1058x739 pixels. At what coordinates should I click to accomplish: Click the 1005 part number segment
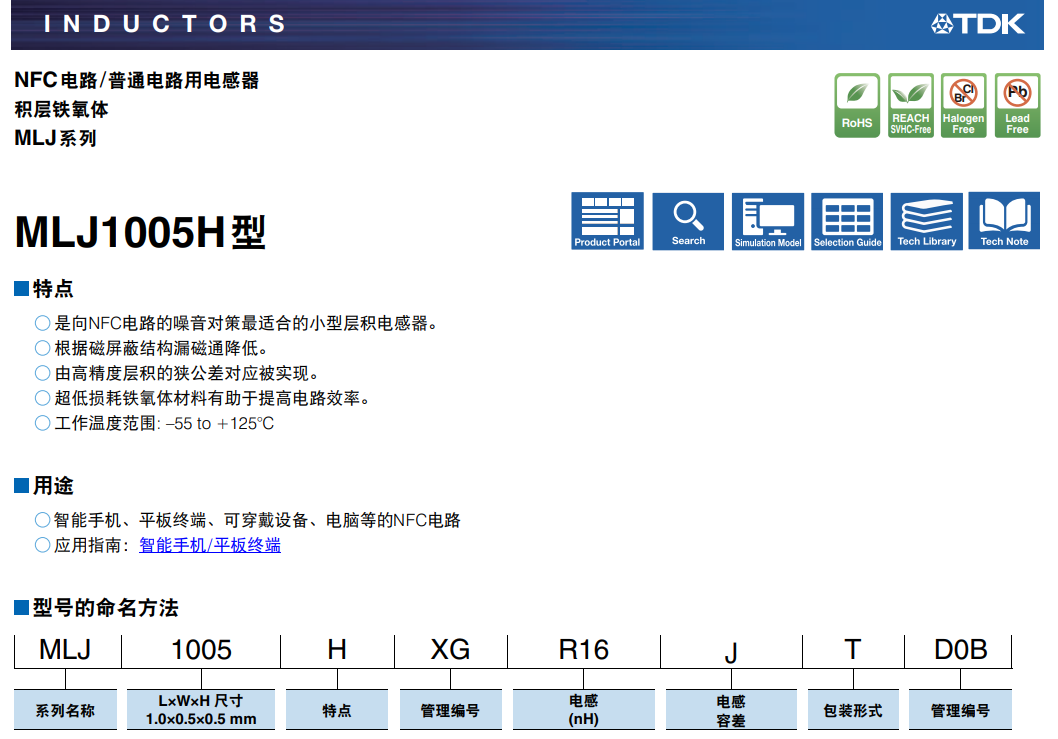point(201,650)
